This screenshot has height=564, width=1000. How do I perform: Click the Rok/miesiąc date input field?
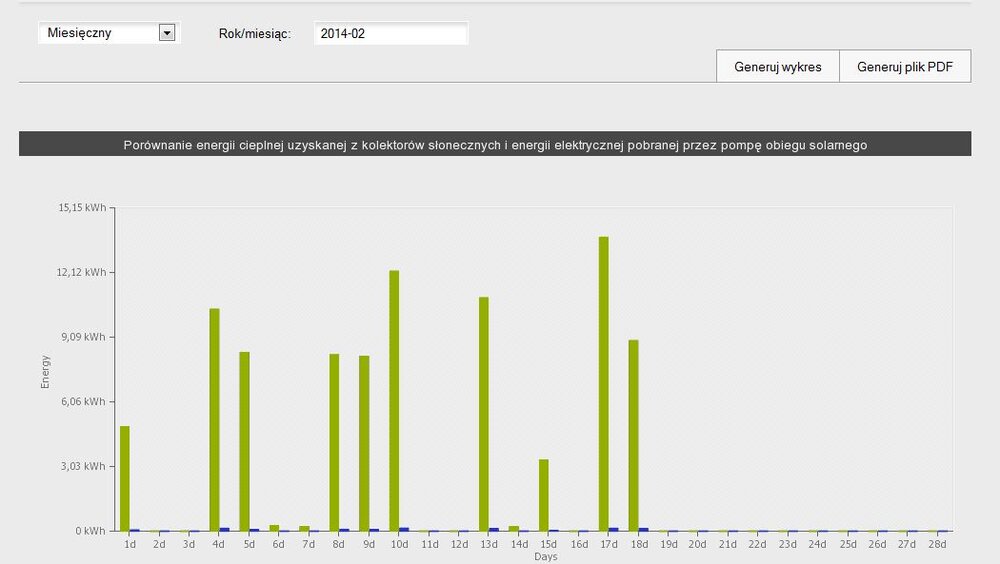click(x=390, y=34)
